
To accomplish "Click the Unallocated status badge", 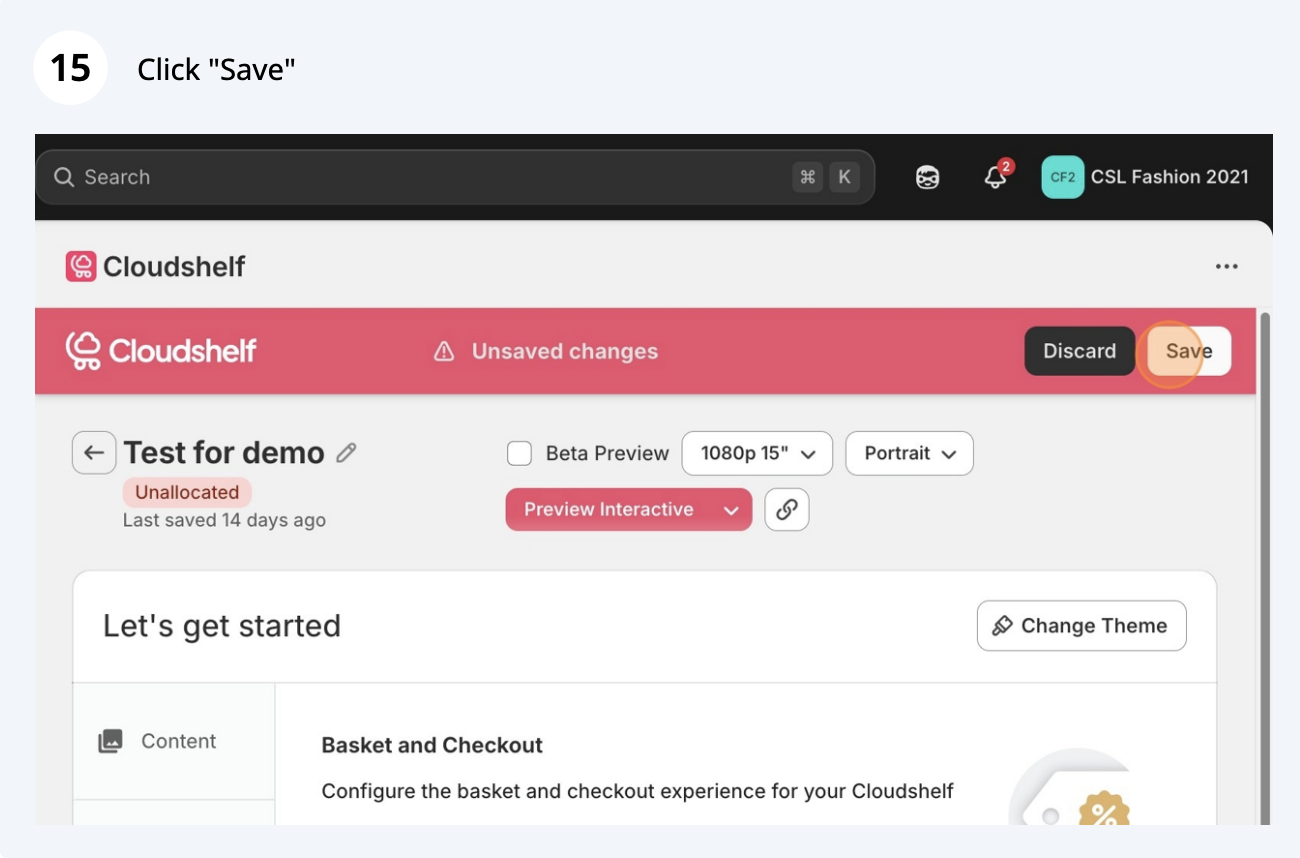I will 187,492.
